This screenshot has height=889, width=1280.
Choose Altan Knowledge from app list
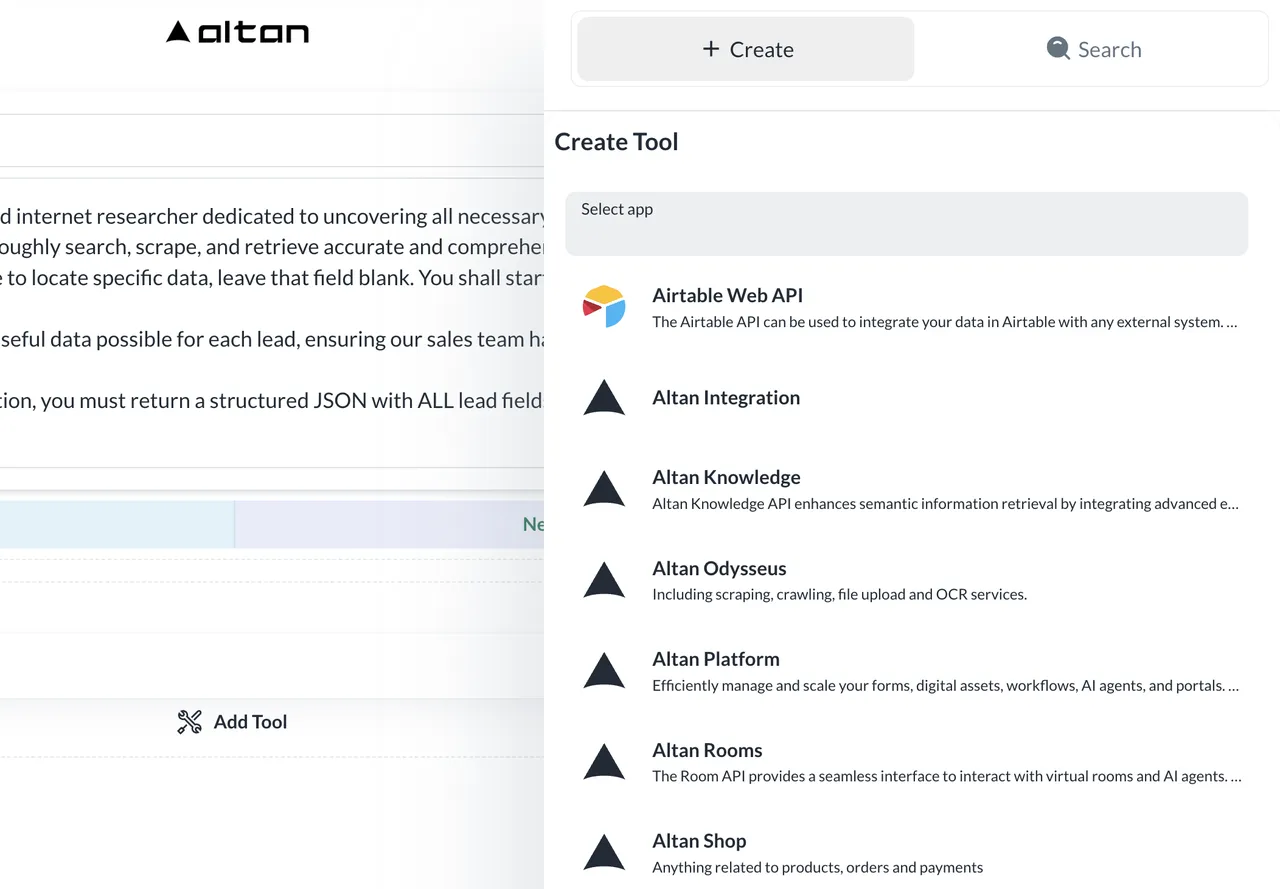(x=907, y=489)
